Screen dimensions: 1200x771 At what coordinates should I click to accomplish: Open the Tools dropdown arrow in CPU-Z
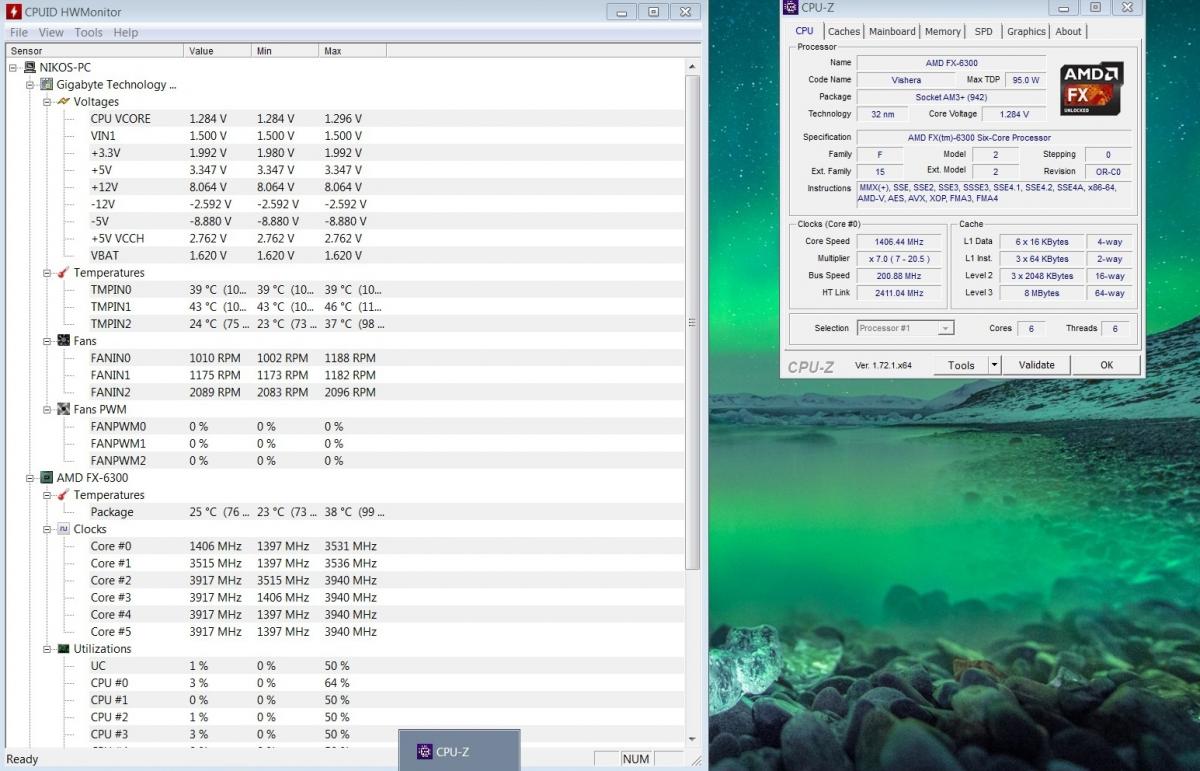[x=994, y=365]
